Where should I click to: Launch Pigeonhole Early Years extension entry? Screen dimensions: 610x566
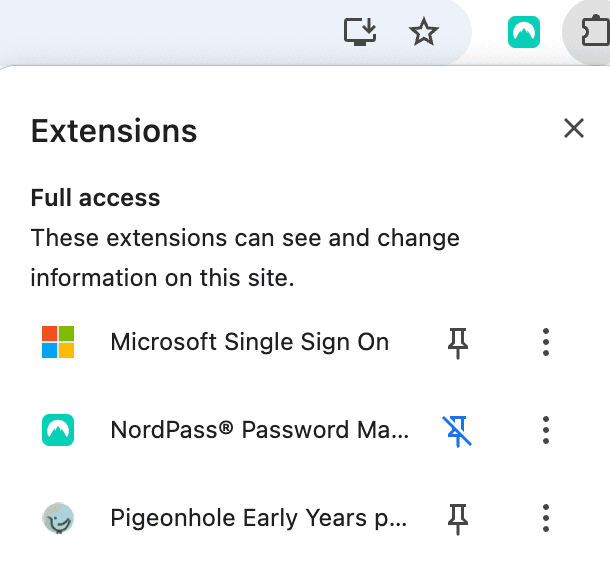click(259, 518)
